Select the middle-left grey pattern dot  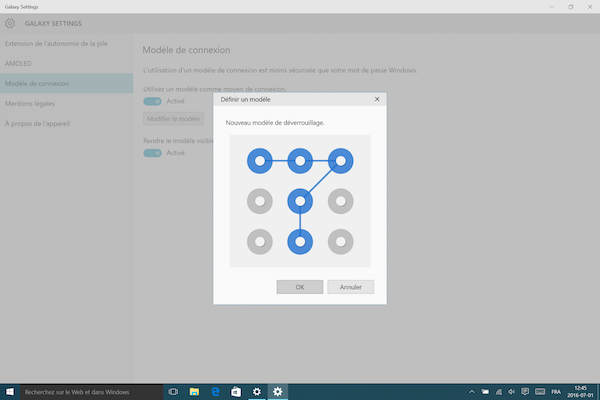tap(260, 201)
